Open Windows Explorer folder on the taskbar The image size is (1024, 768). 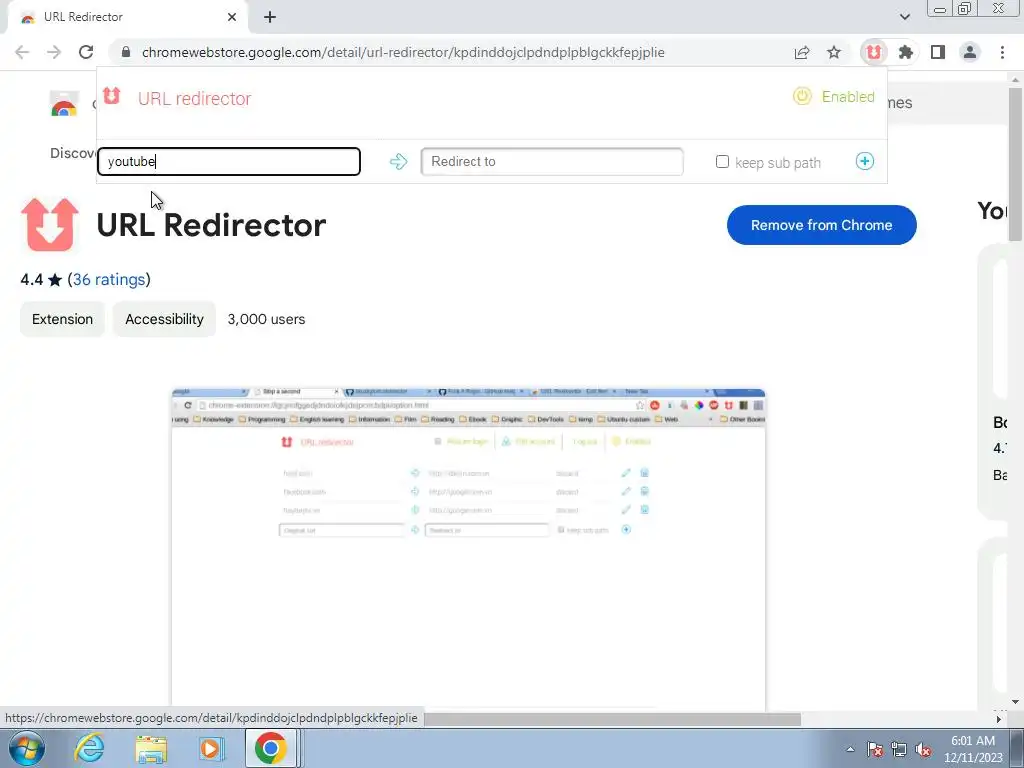click(x=151, y=748)
